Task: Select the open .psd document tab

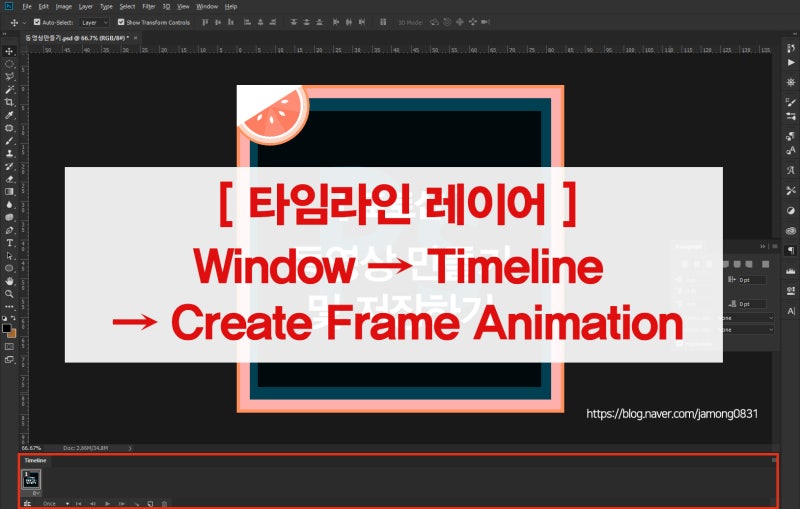Action: (77, 38)
